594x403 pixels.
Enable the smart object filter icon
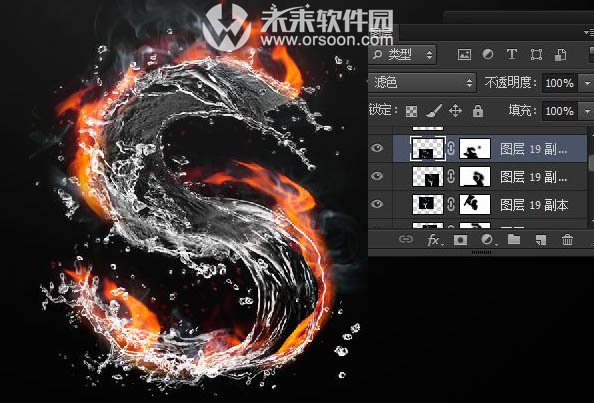[x=561, y=55]
